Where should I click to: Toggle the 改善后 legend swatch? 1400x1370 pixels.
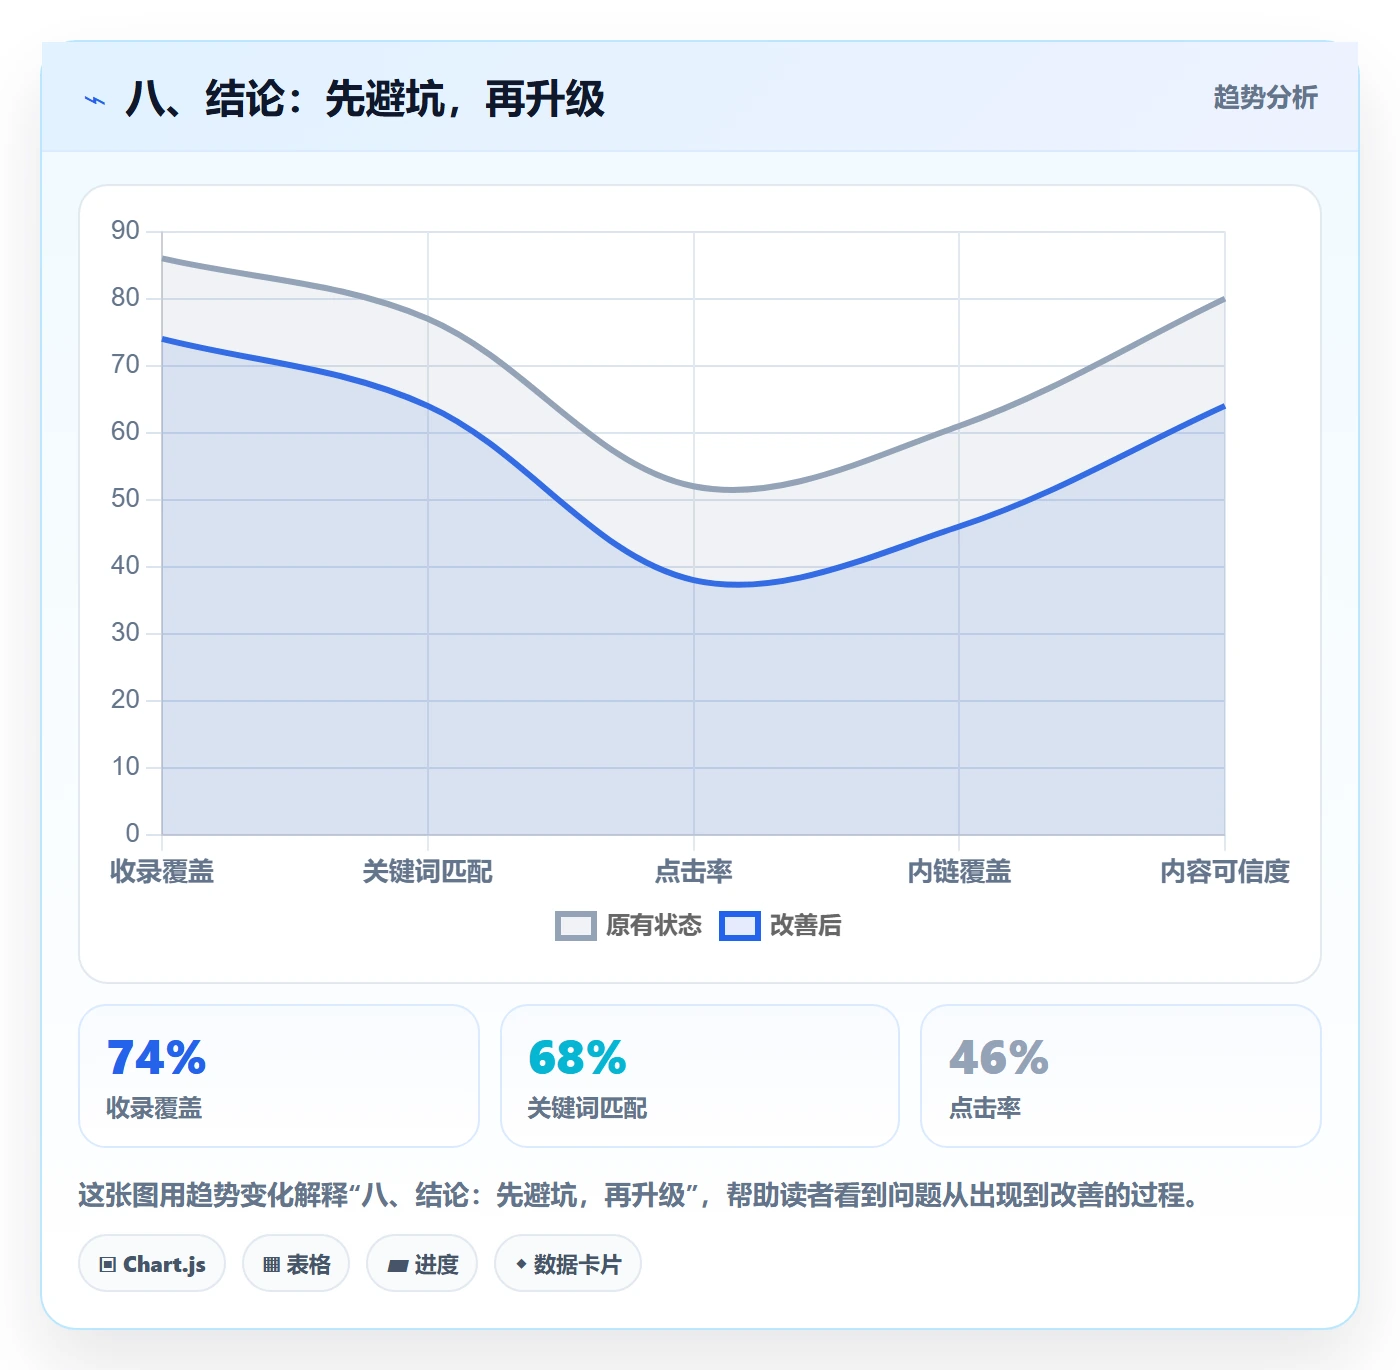tap(740, 926)
